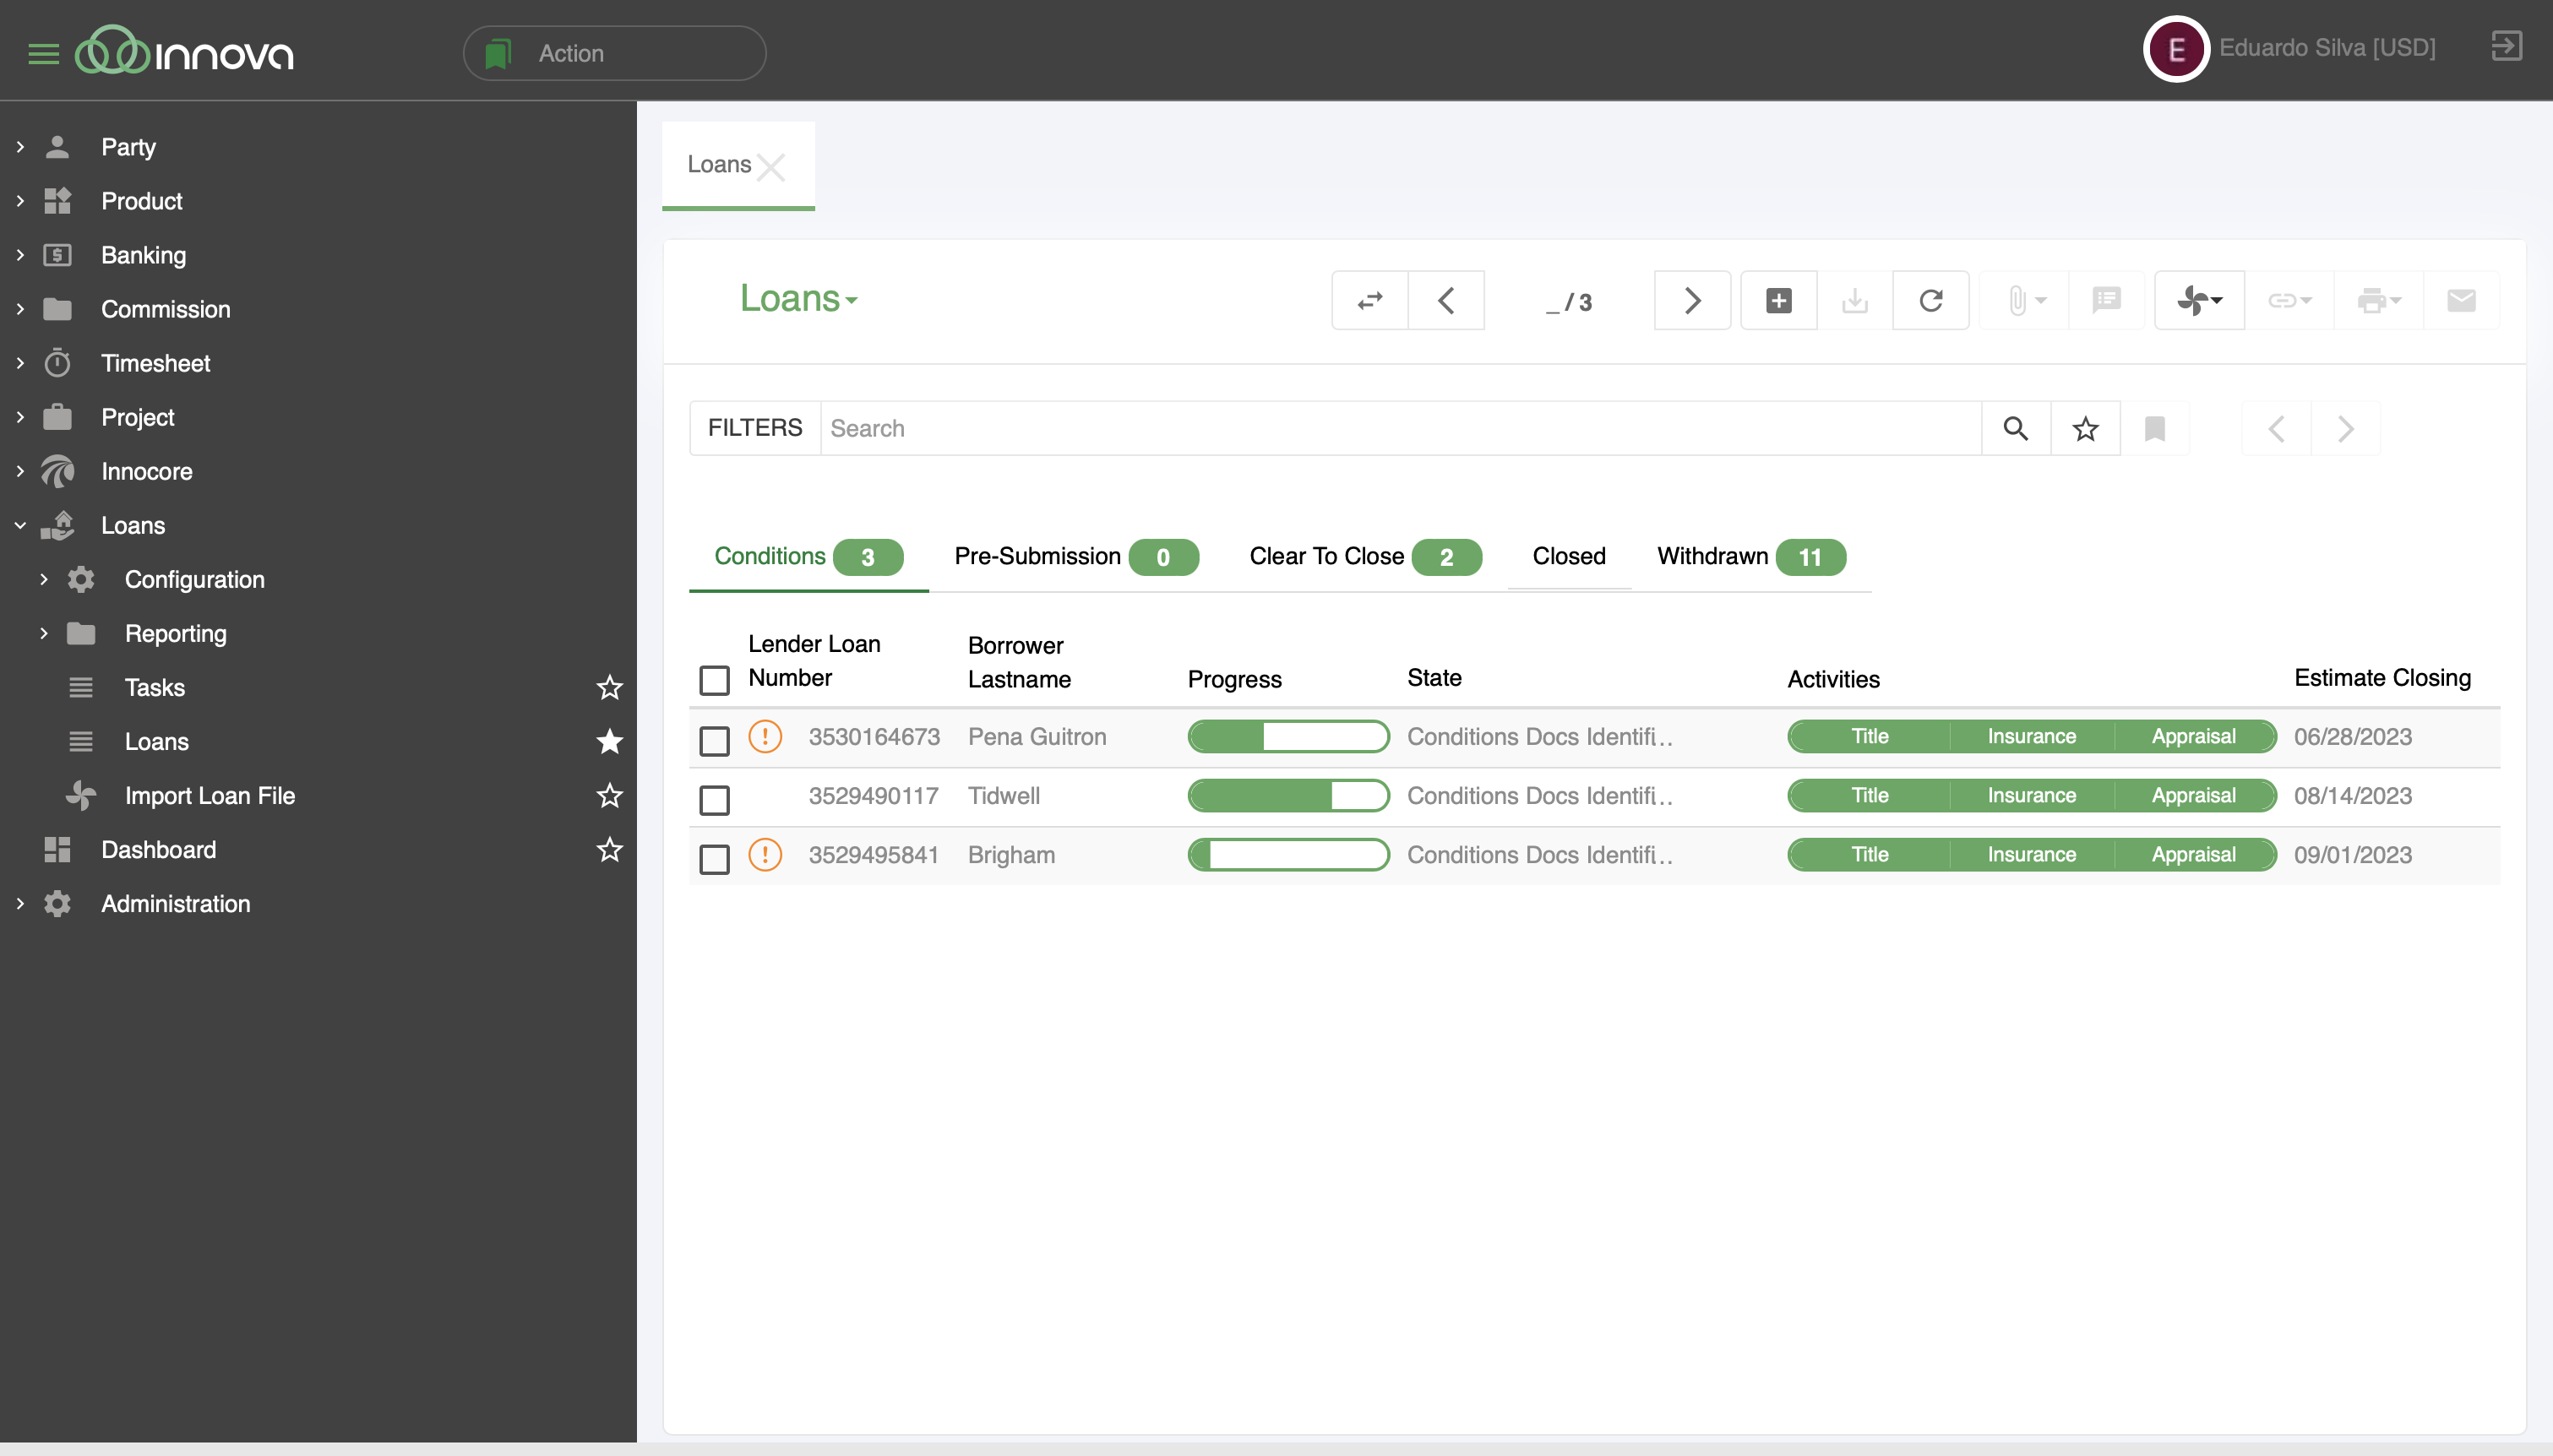Click into the Search input field
The image size is (2553, 1456).
[x=1400, y=428]
